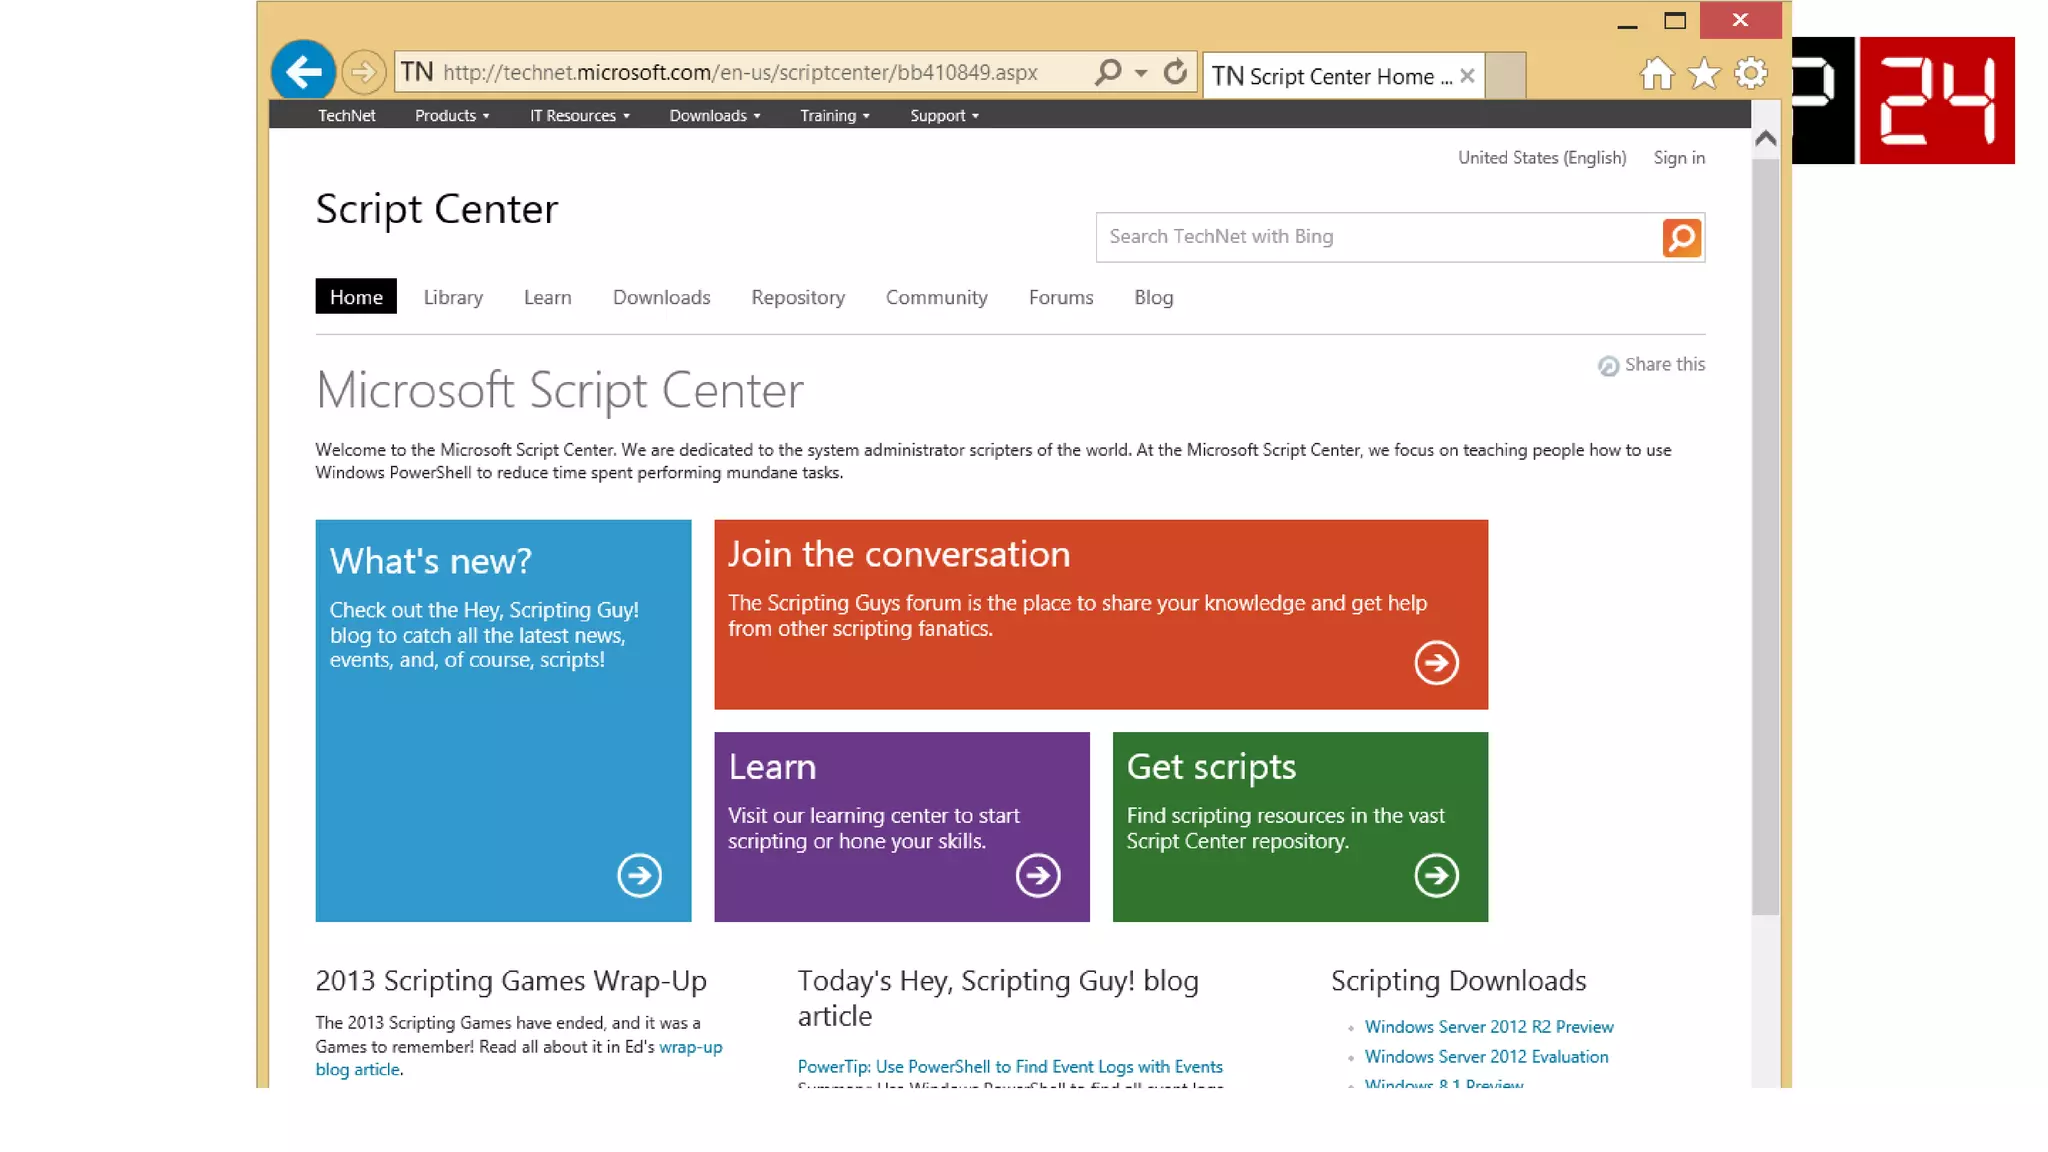Click the vertical scrollbar up arrow
Screen dimensions: 2048x1152
[x=1766, y=138]
